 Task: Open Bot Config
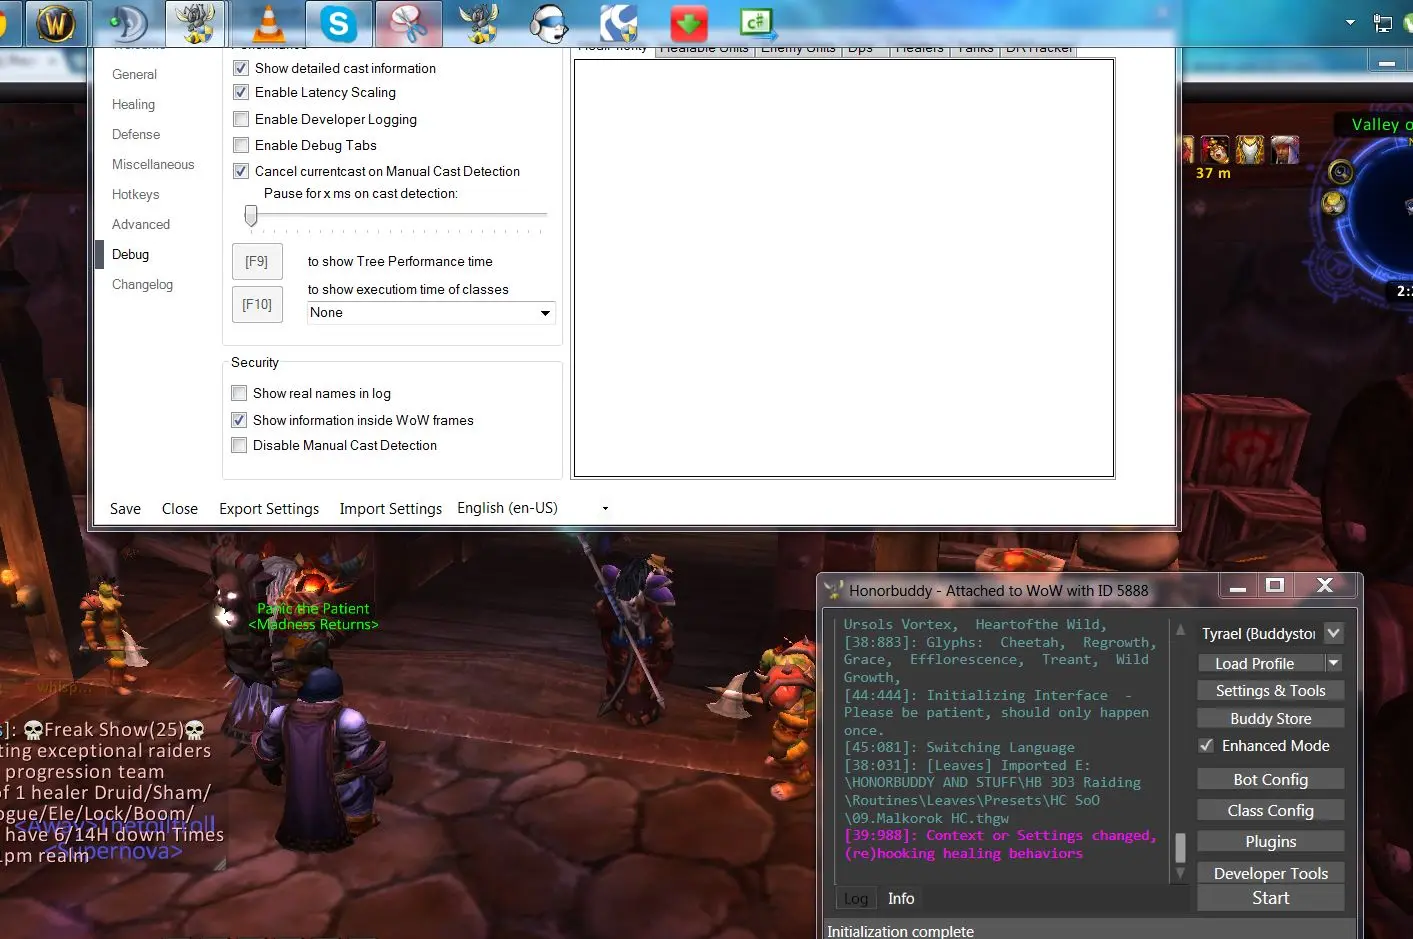[1271, 779]
